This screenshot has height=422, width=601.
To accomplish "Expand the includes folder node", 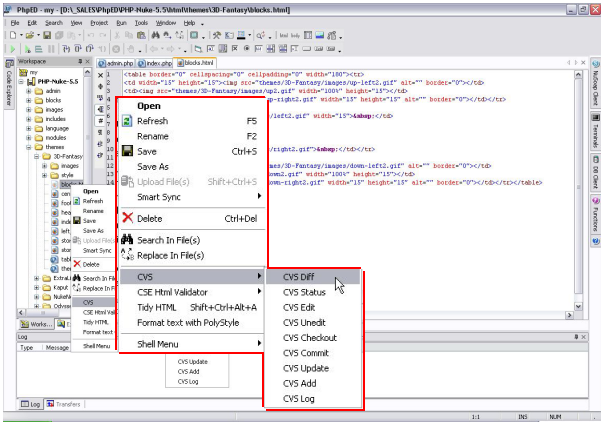I will 29,119.
